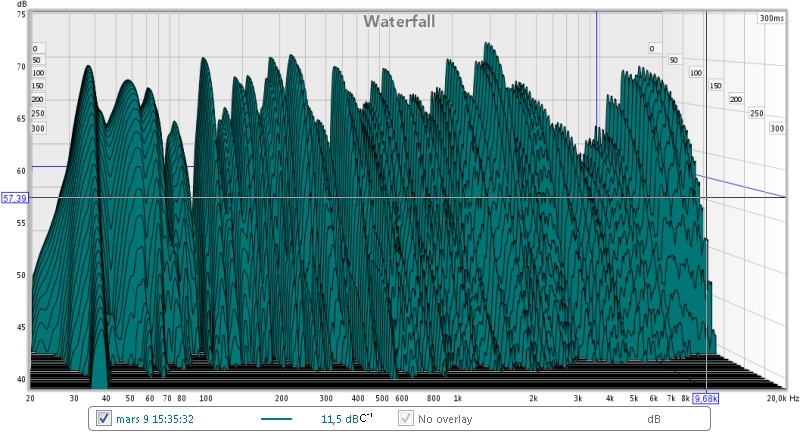The height and width of the screenshot is (432, 800).
Task: Click the right-side 250 ms time slice label
Action: pos(756,113)
